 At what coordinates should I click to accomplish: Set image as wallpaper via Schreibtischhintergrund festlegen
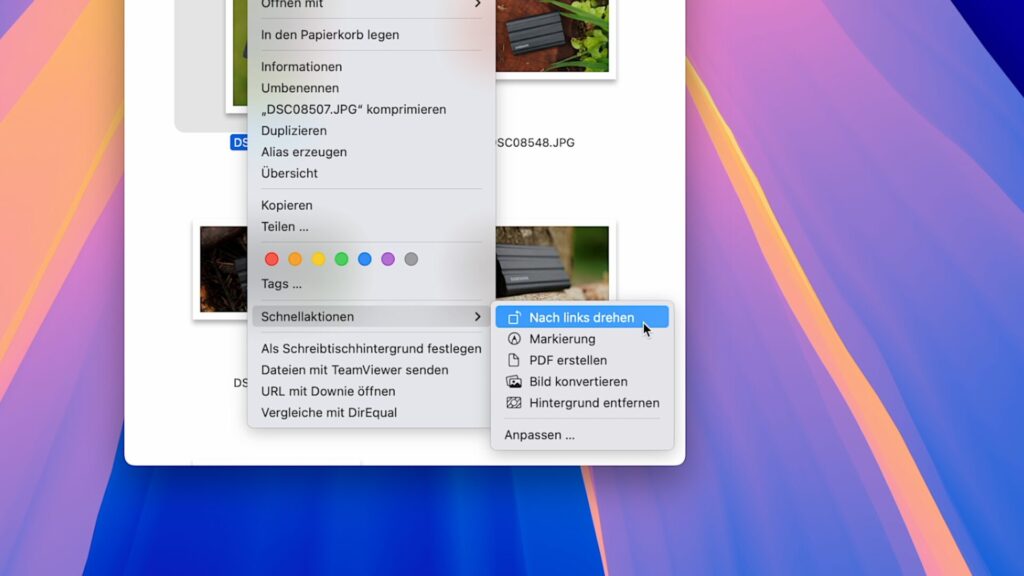[371, 347]
